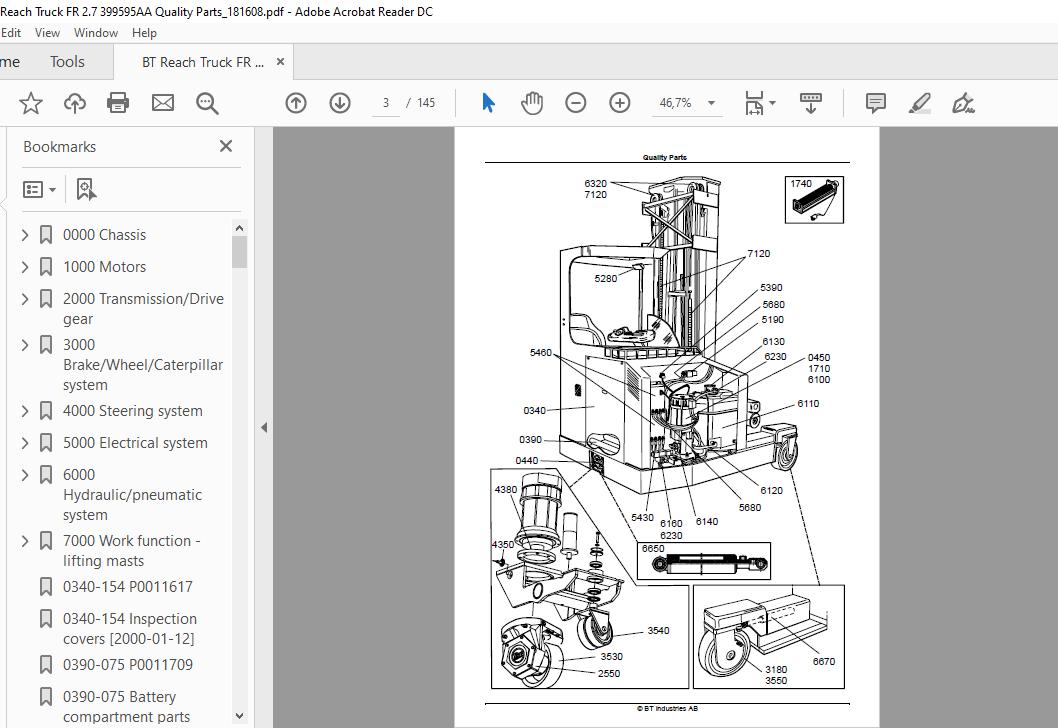Open the find text magnifier tool
Viewport: 1058px width, 728px height.
pyautogui.click(x=207, y=103)
